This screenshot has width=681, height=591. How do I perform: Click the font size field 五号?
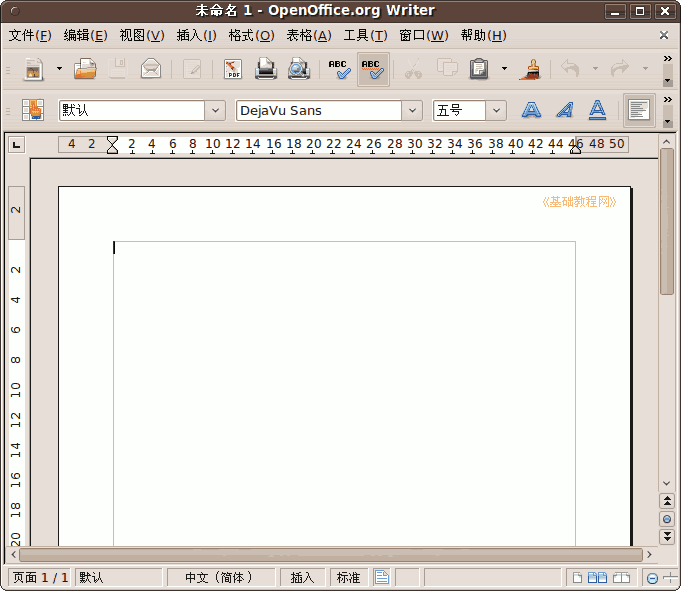[459, 110]
